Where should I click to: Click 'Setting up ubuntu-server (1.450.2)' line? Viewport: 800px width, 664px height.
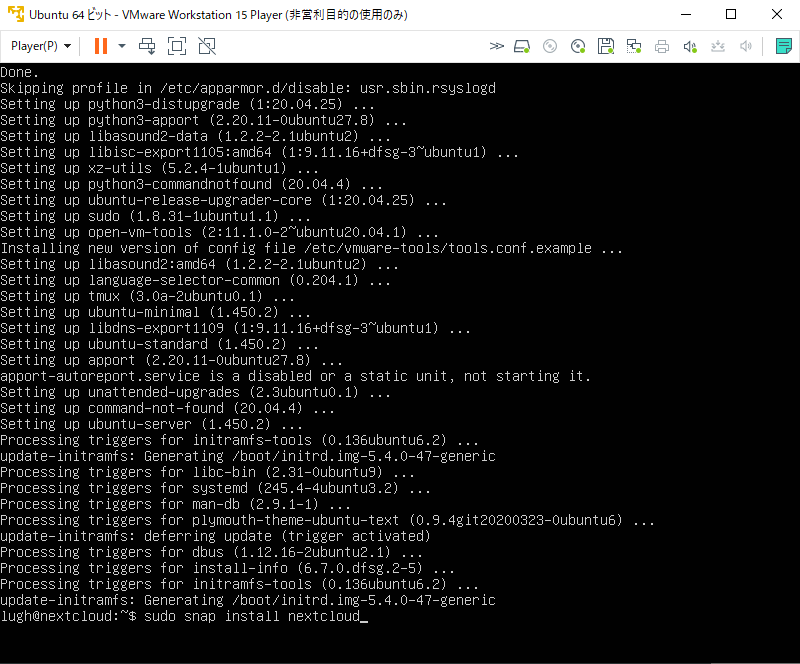pyautogui.click(x=152, y=424)
